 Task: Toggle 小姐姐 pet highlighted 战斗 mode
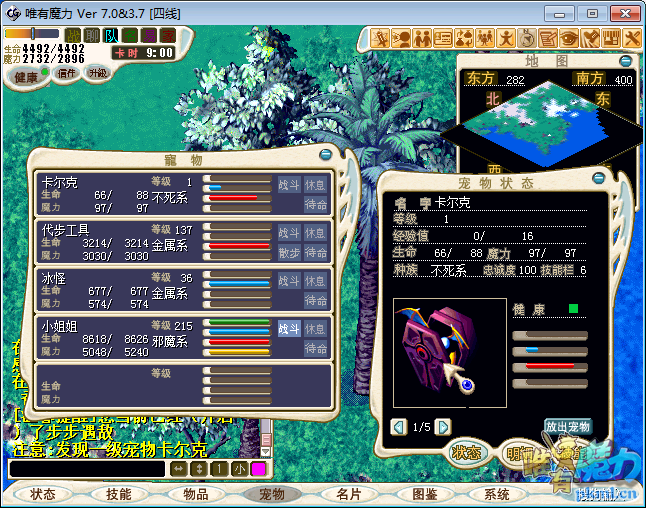tap(289, 329)
